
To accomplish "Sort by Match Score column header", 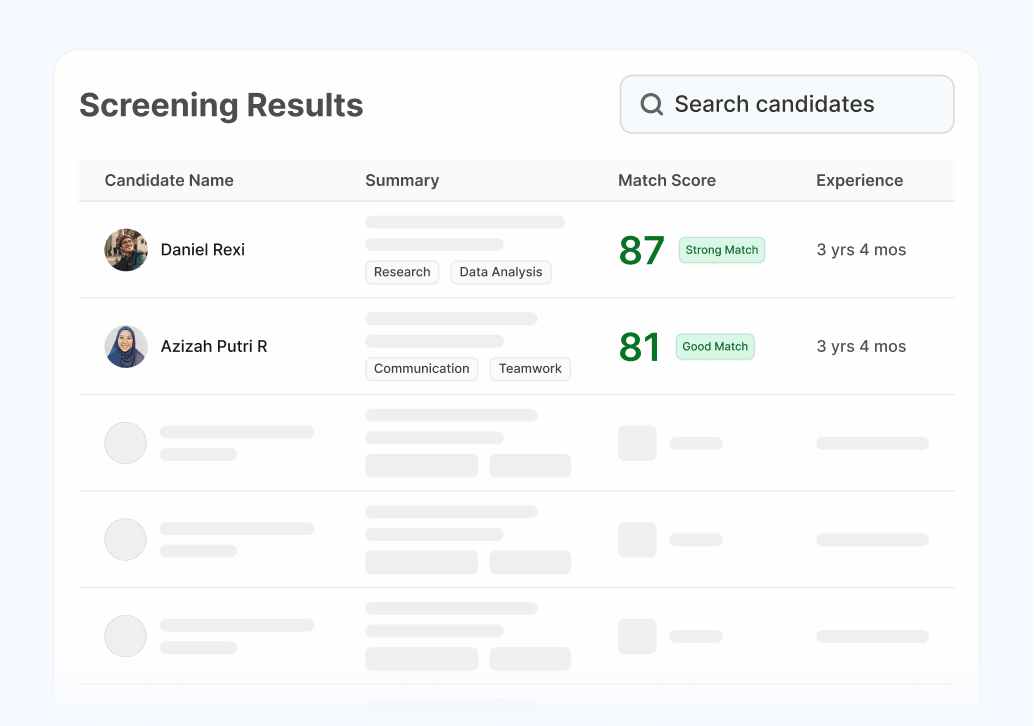I will point(667,180).
